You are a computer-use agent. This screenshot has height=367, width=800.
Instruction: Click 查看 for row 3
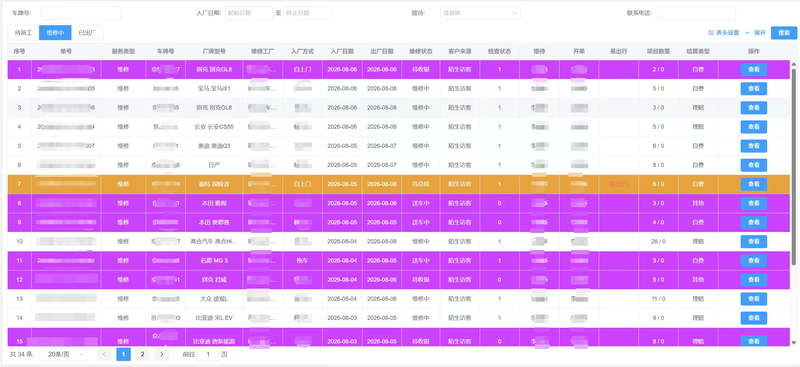pyautogui.click(x=754, y=108)
